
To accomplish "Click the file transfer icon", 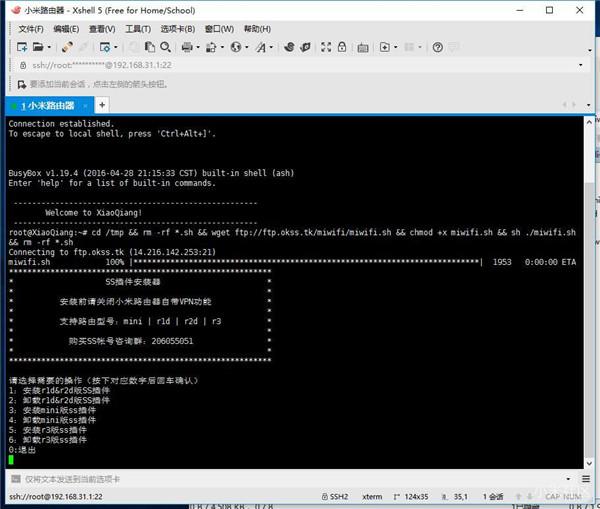I will tap(211, 47).
